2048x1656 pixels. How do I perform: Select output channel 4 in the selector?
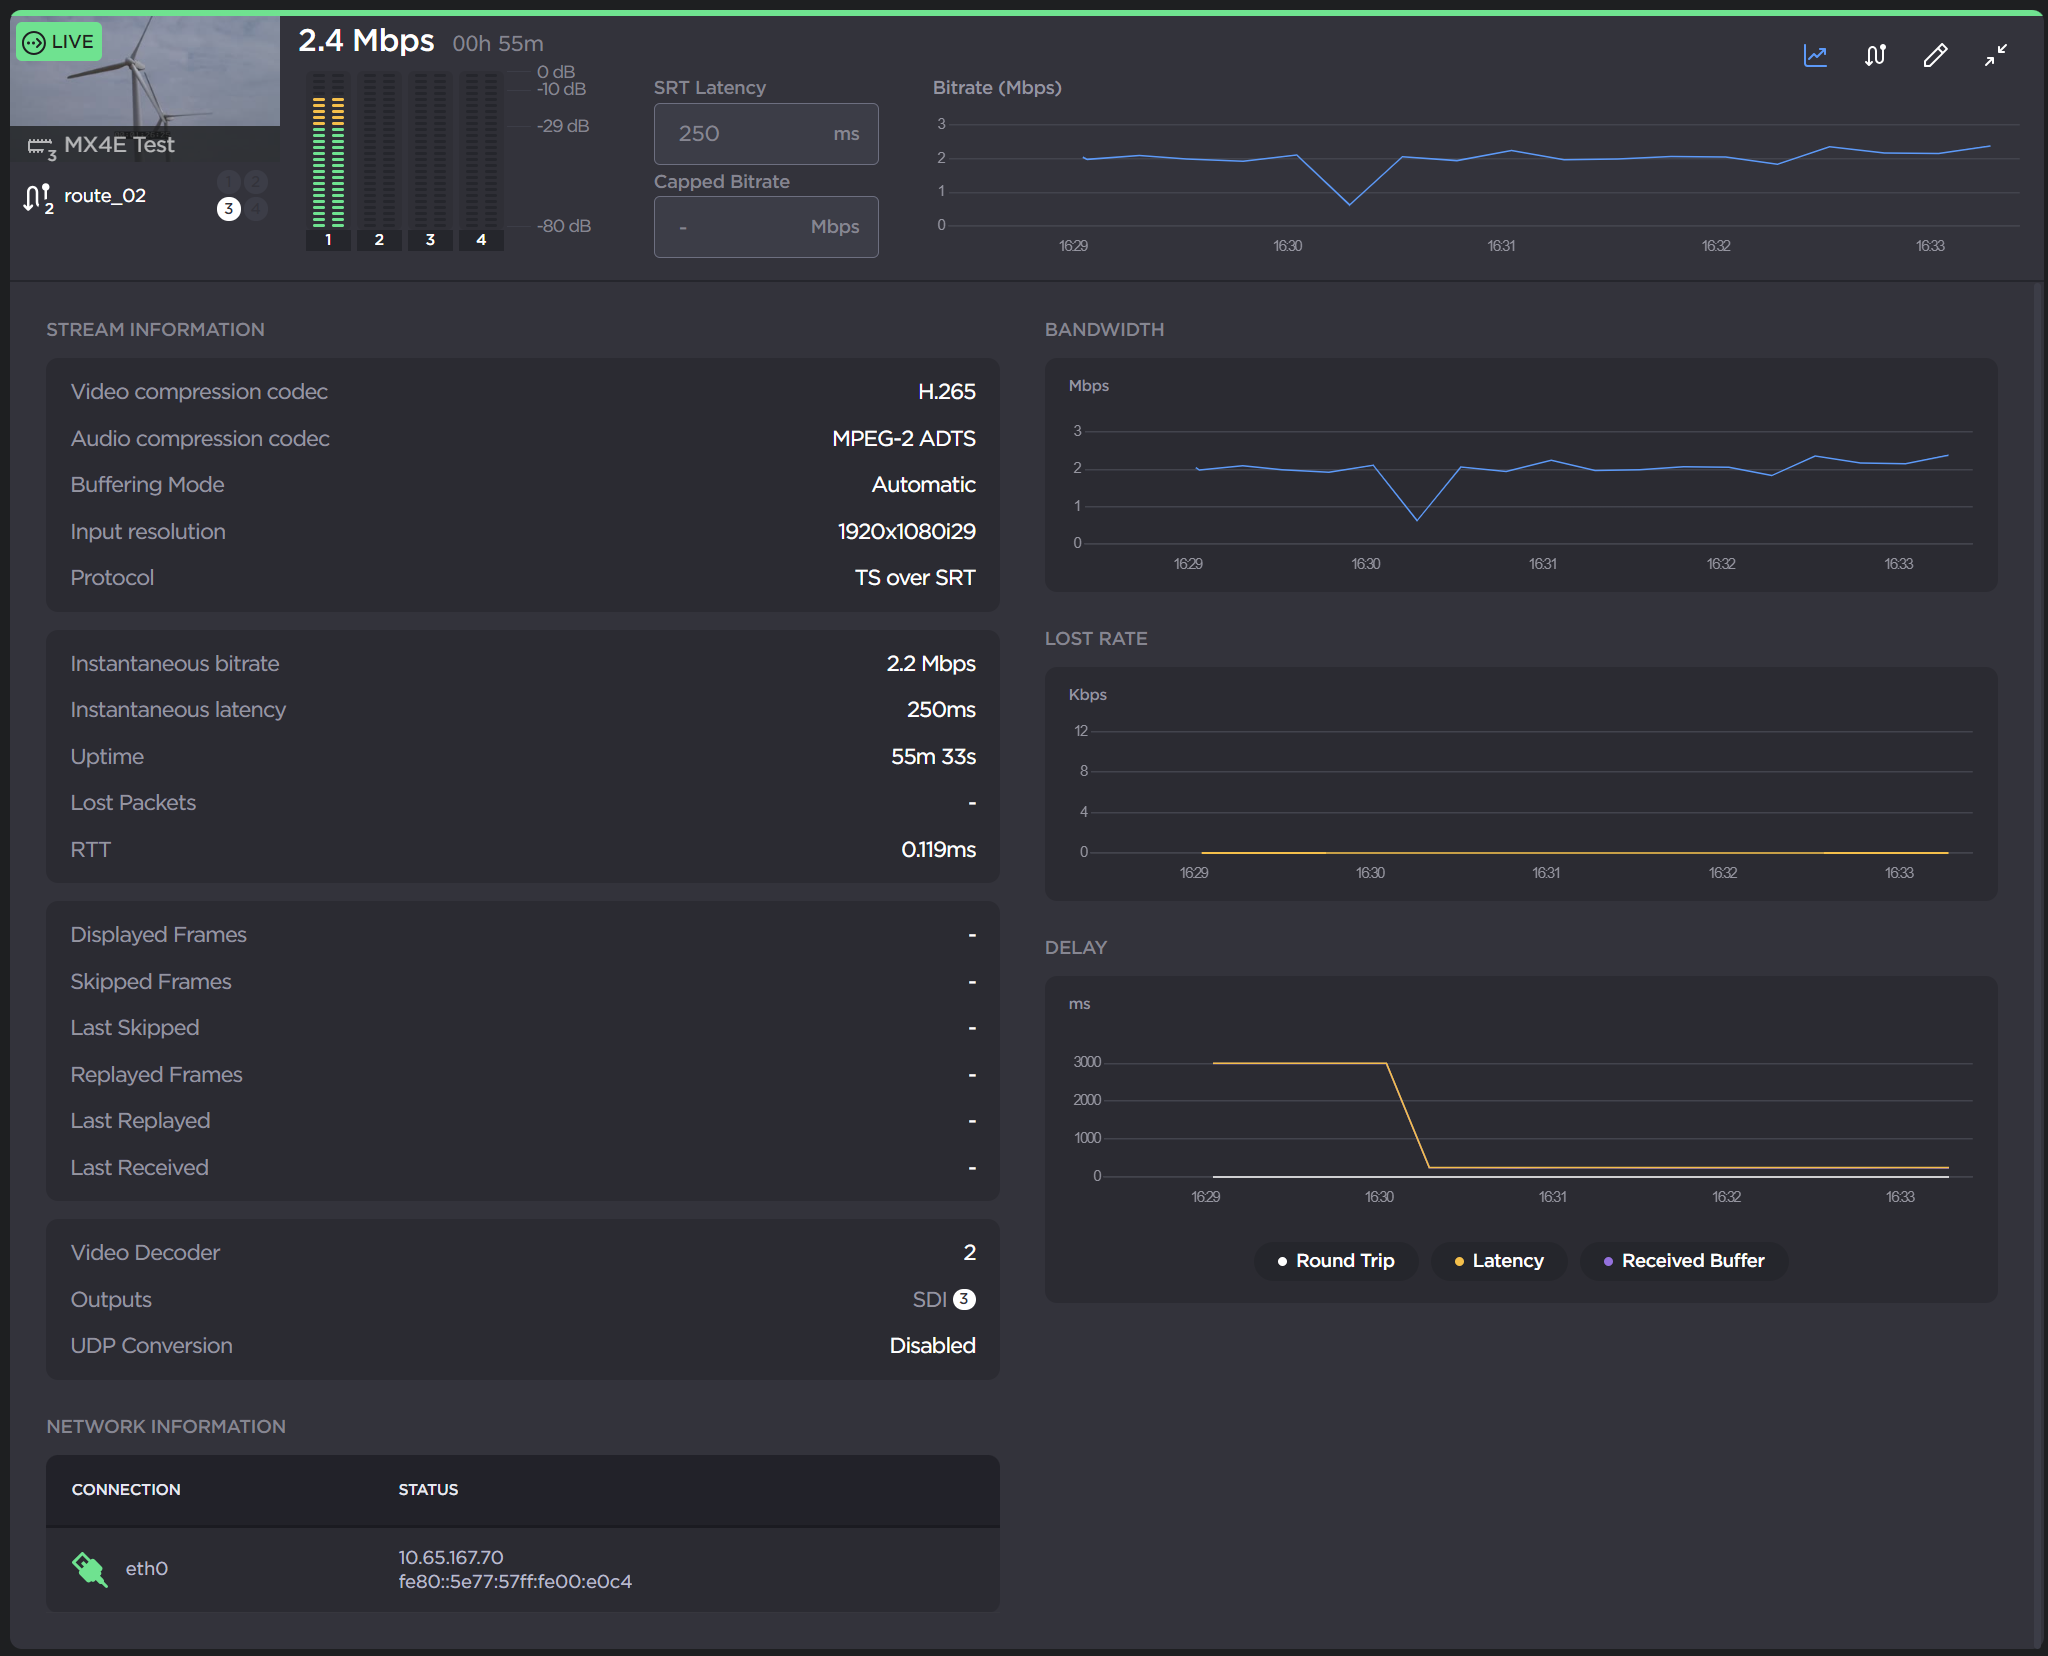(257, 209)
